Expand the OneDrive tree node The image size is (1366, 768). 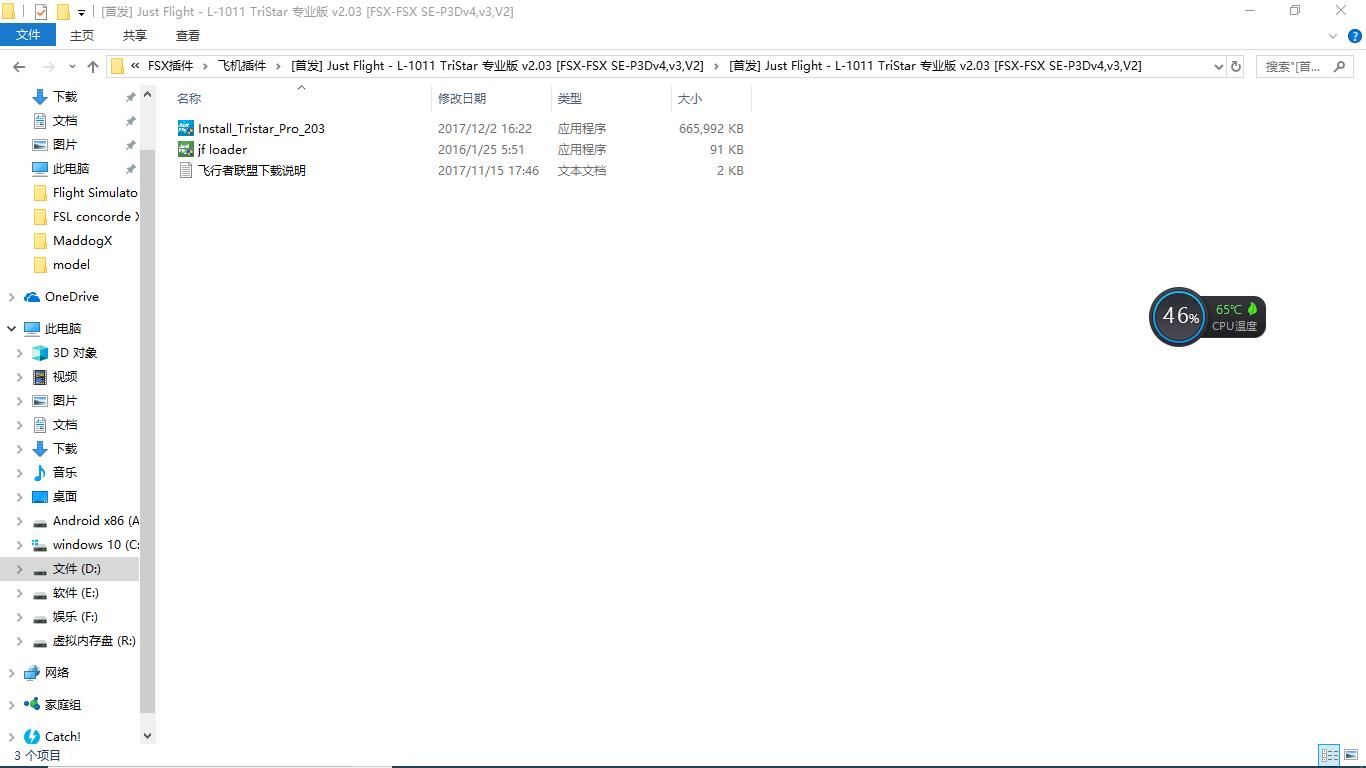tap(11, 297)
